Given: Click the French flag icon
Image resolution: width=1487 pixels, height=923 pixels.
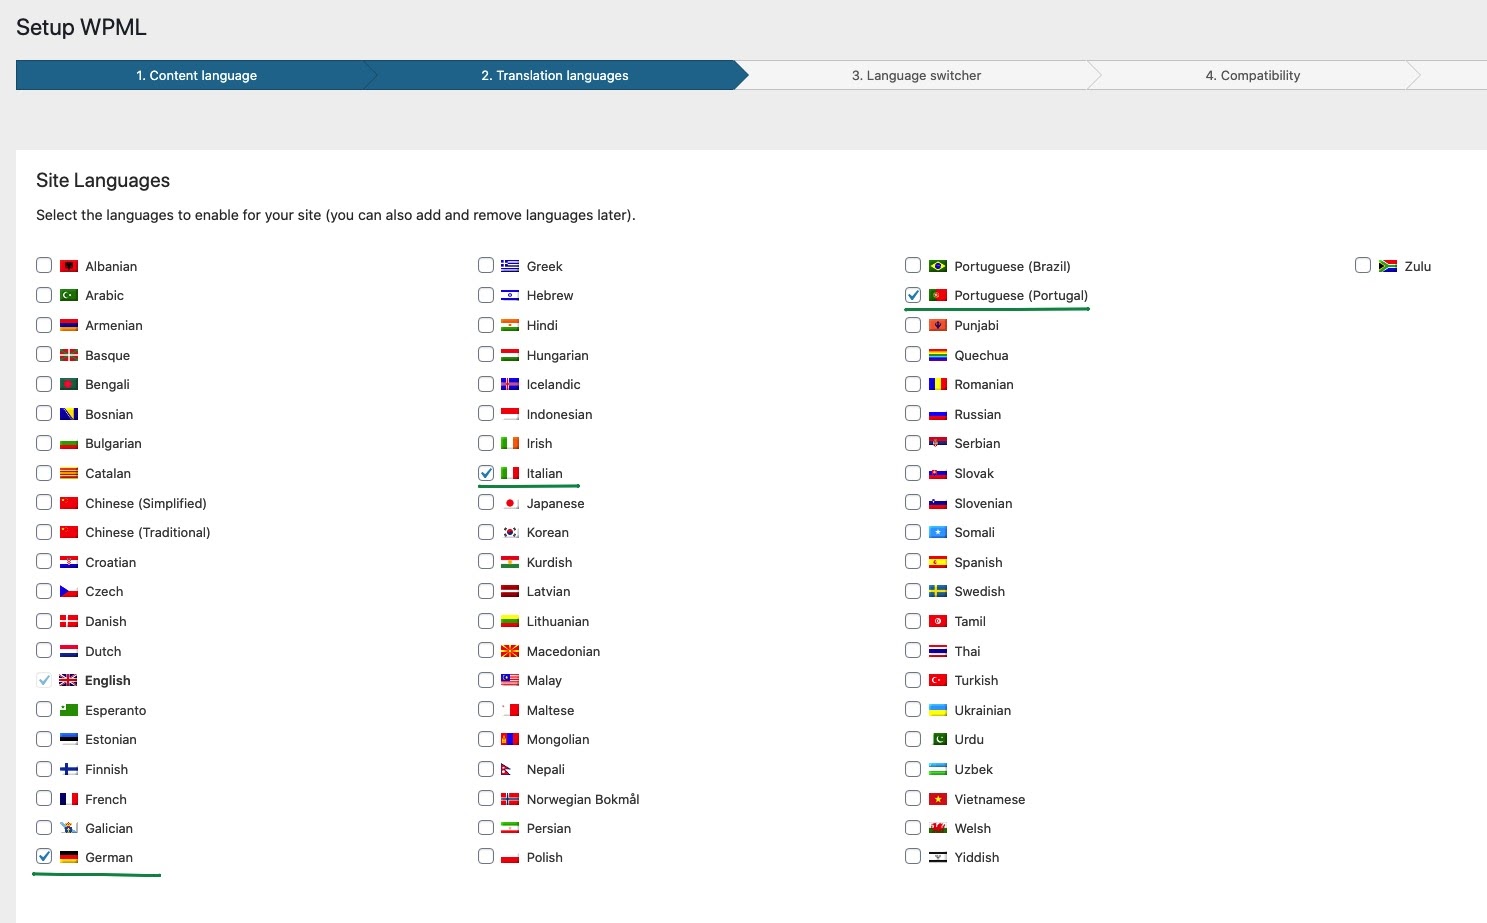Looking at the screenshot, I should [69, 799].
